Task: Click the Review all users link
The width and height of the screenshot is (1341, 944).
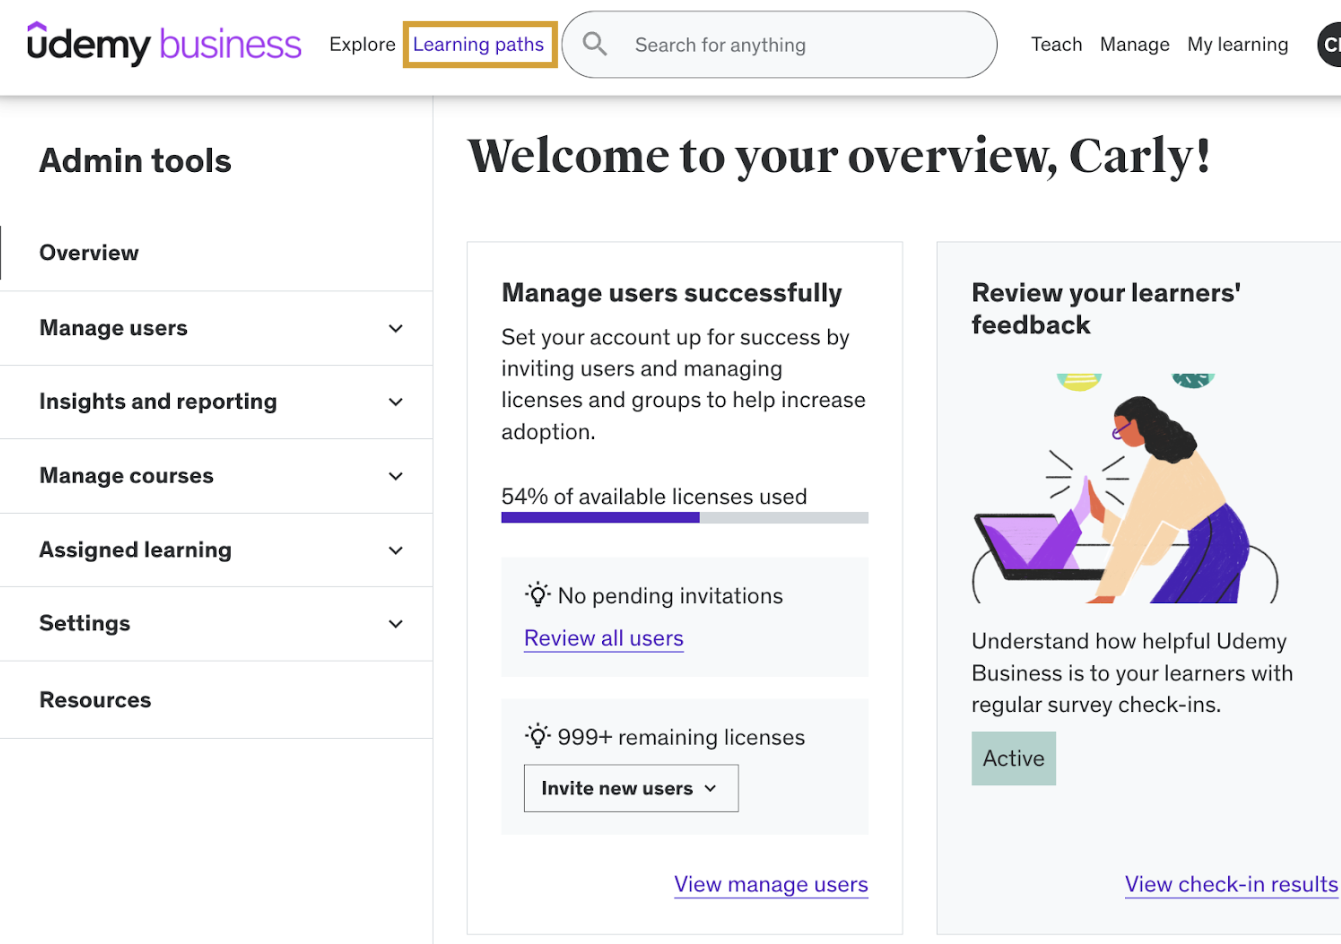Action: pos(603,638)
